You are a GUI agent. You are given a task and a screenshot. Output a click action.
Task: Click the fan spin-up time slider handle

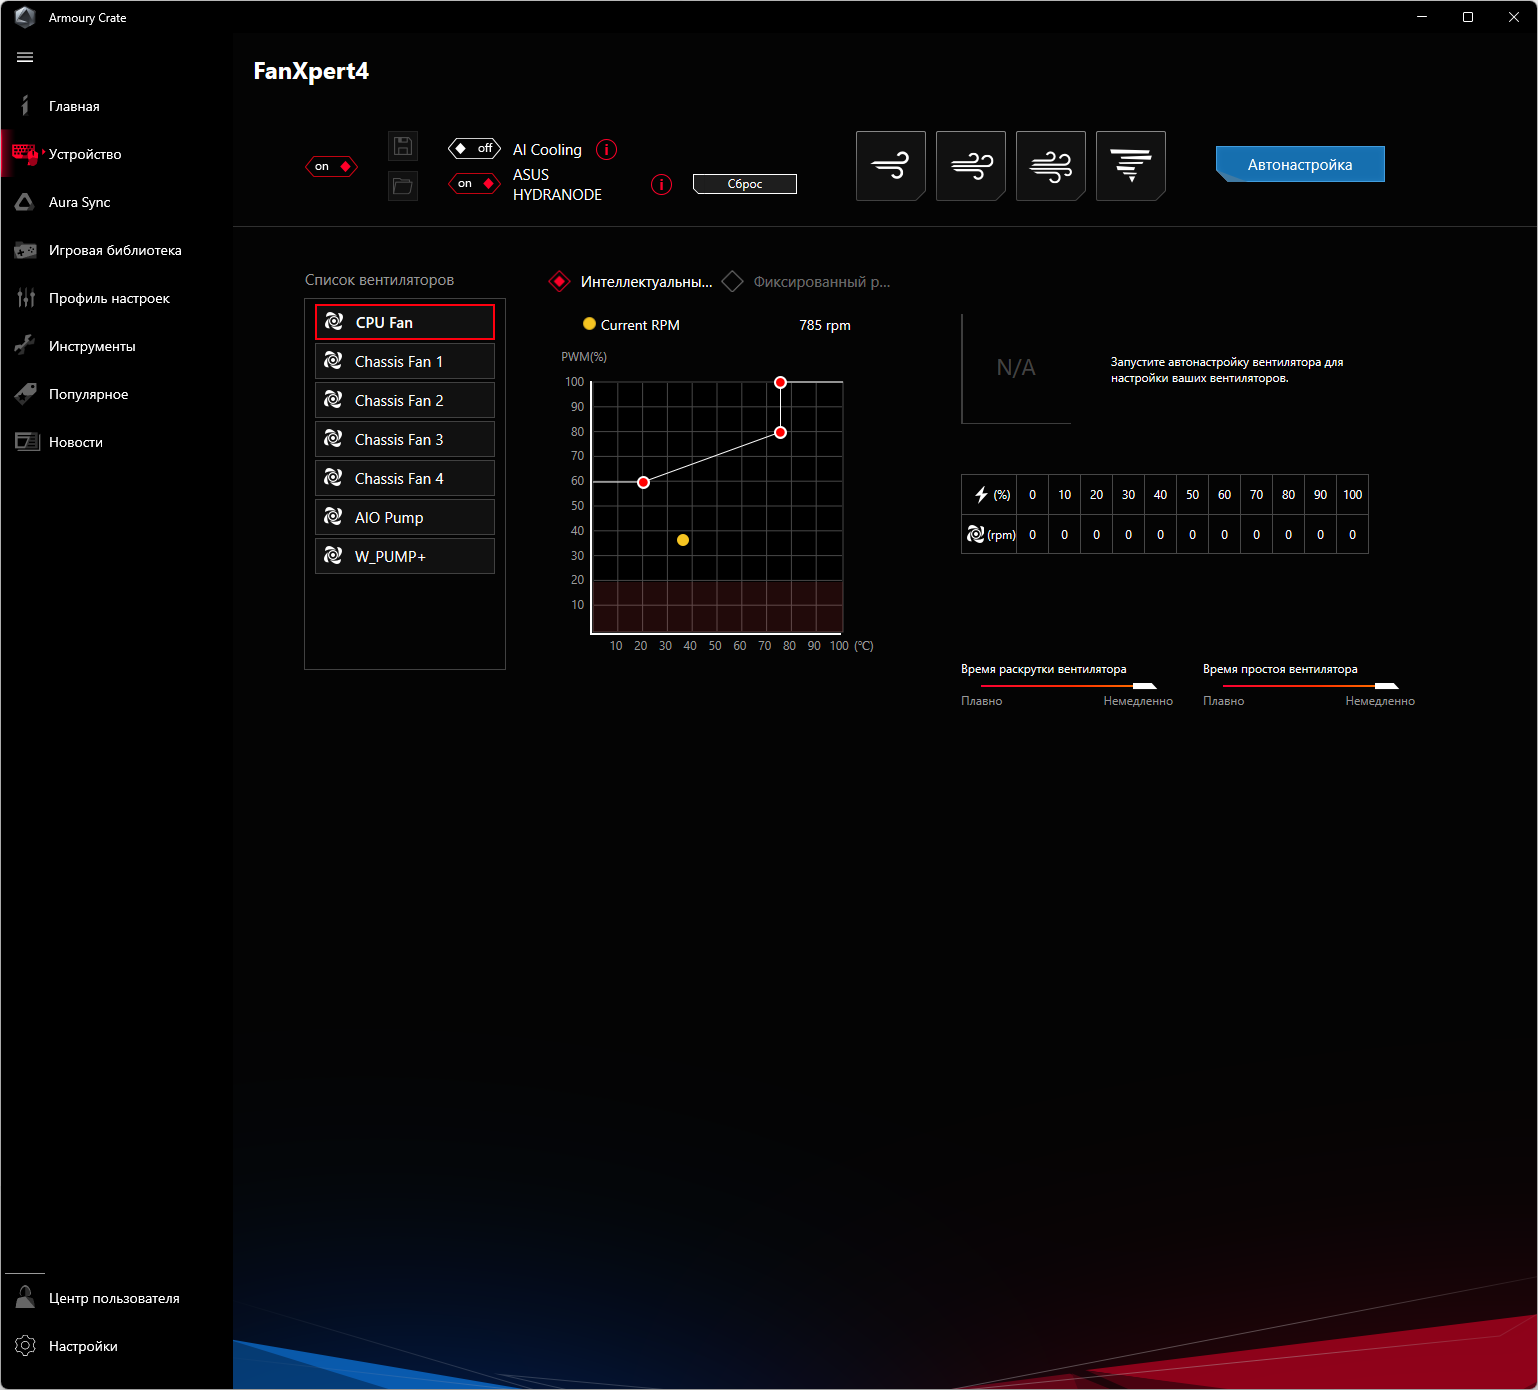coord(1145,686)
